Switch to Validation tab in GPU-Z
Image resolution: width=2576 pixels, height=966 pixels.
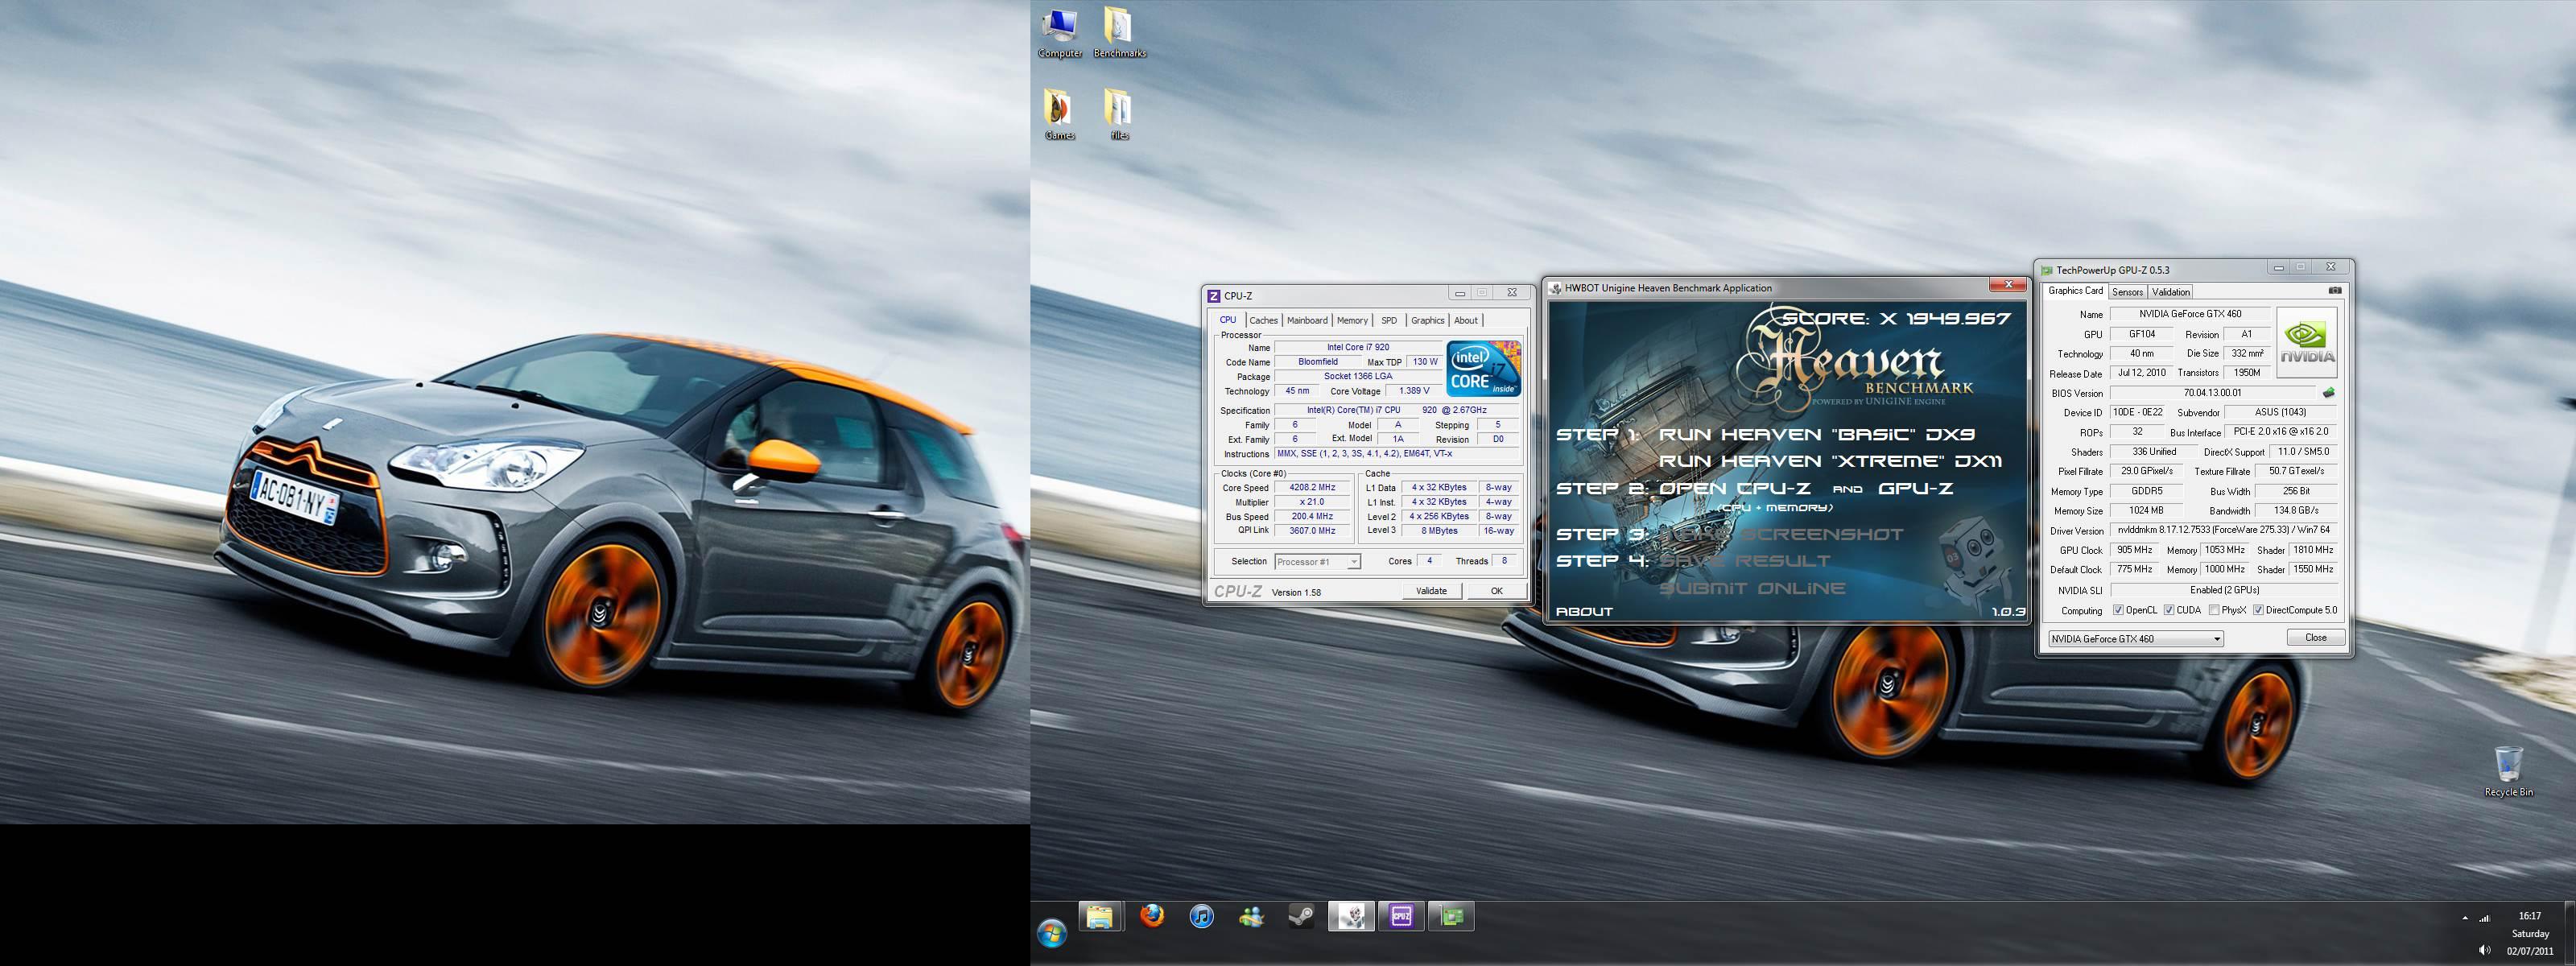2170,292
